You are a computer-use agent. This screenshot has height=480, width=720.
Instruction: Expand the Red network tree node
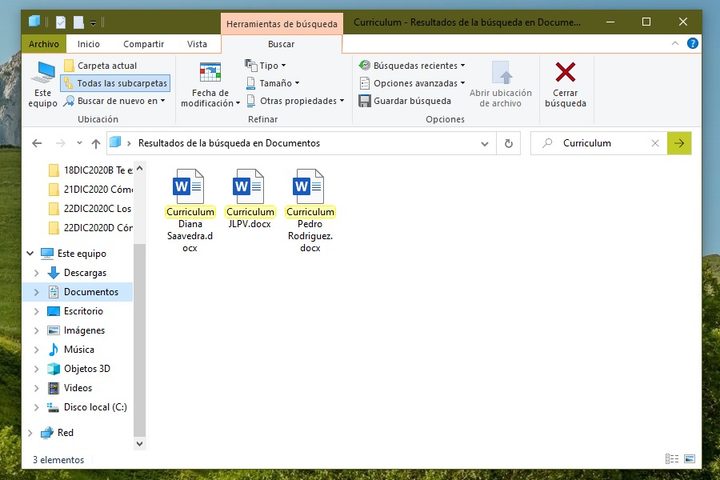coord(30,433)
